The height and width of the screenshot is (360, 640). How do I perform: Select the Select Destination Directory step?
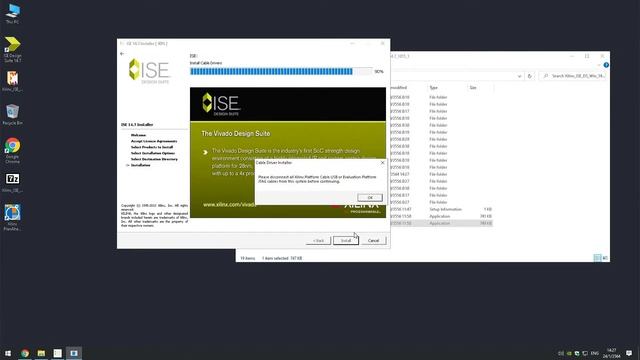click(154, 159)
